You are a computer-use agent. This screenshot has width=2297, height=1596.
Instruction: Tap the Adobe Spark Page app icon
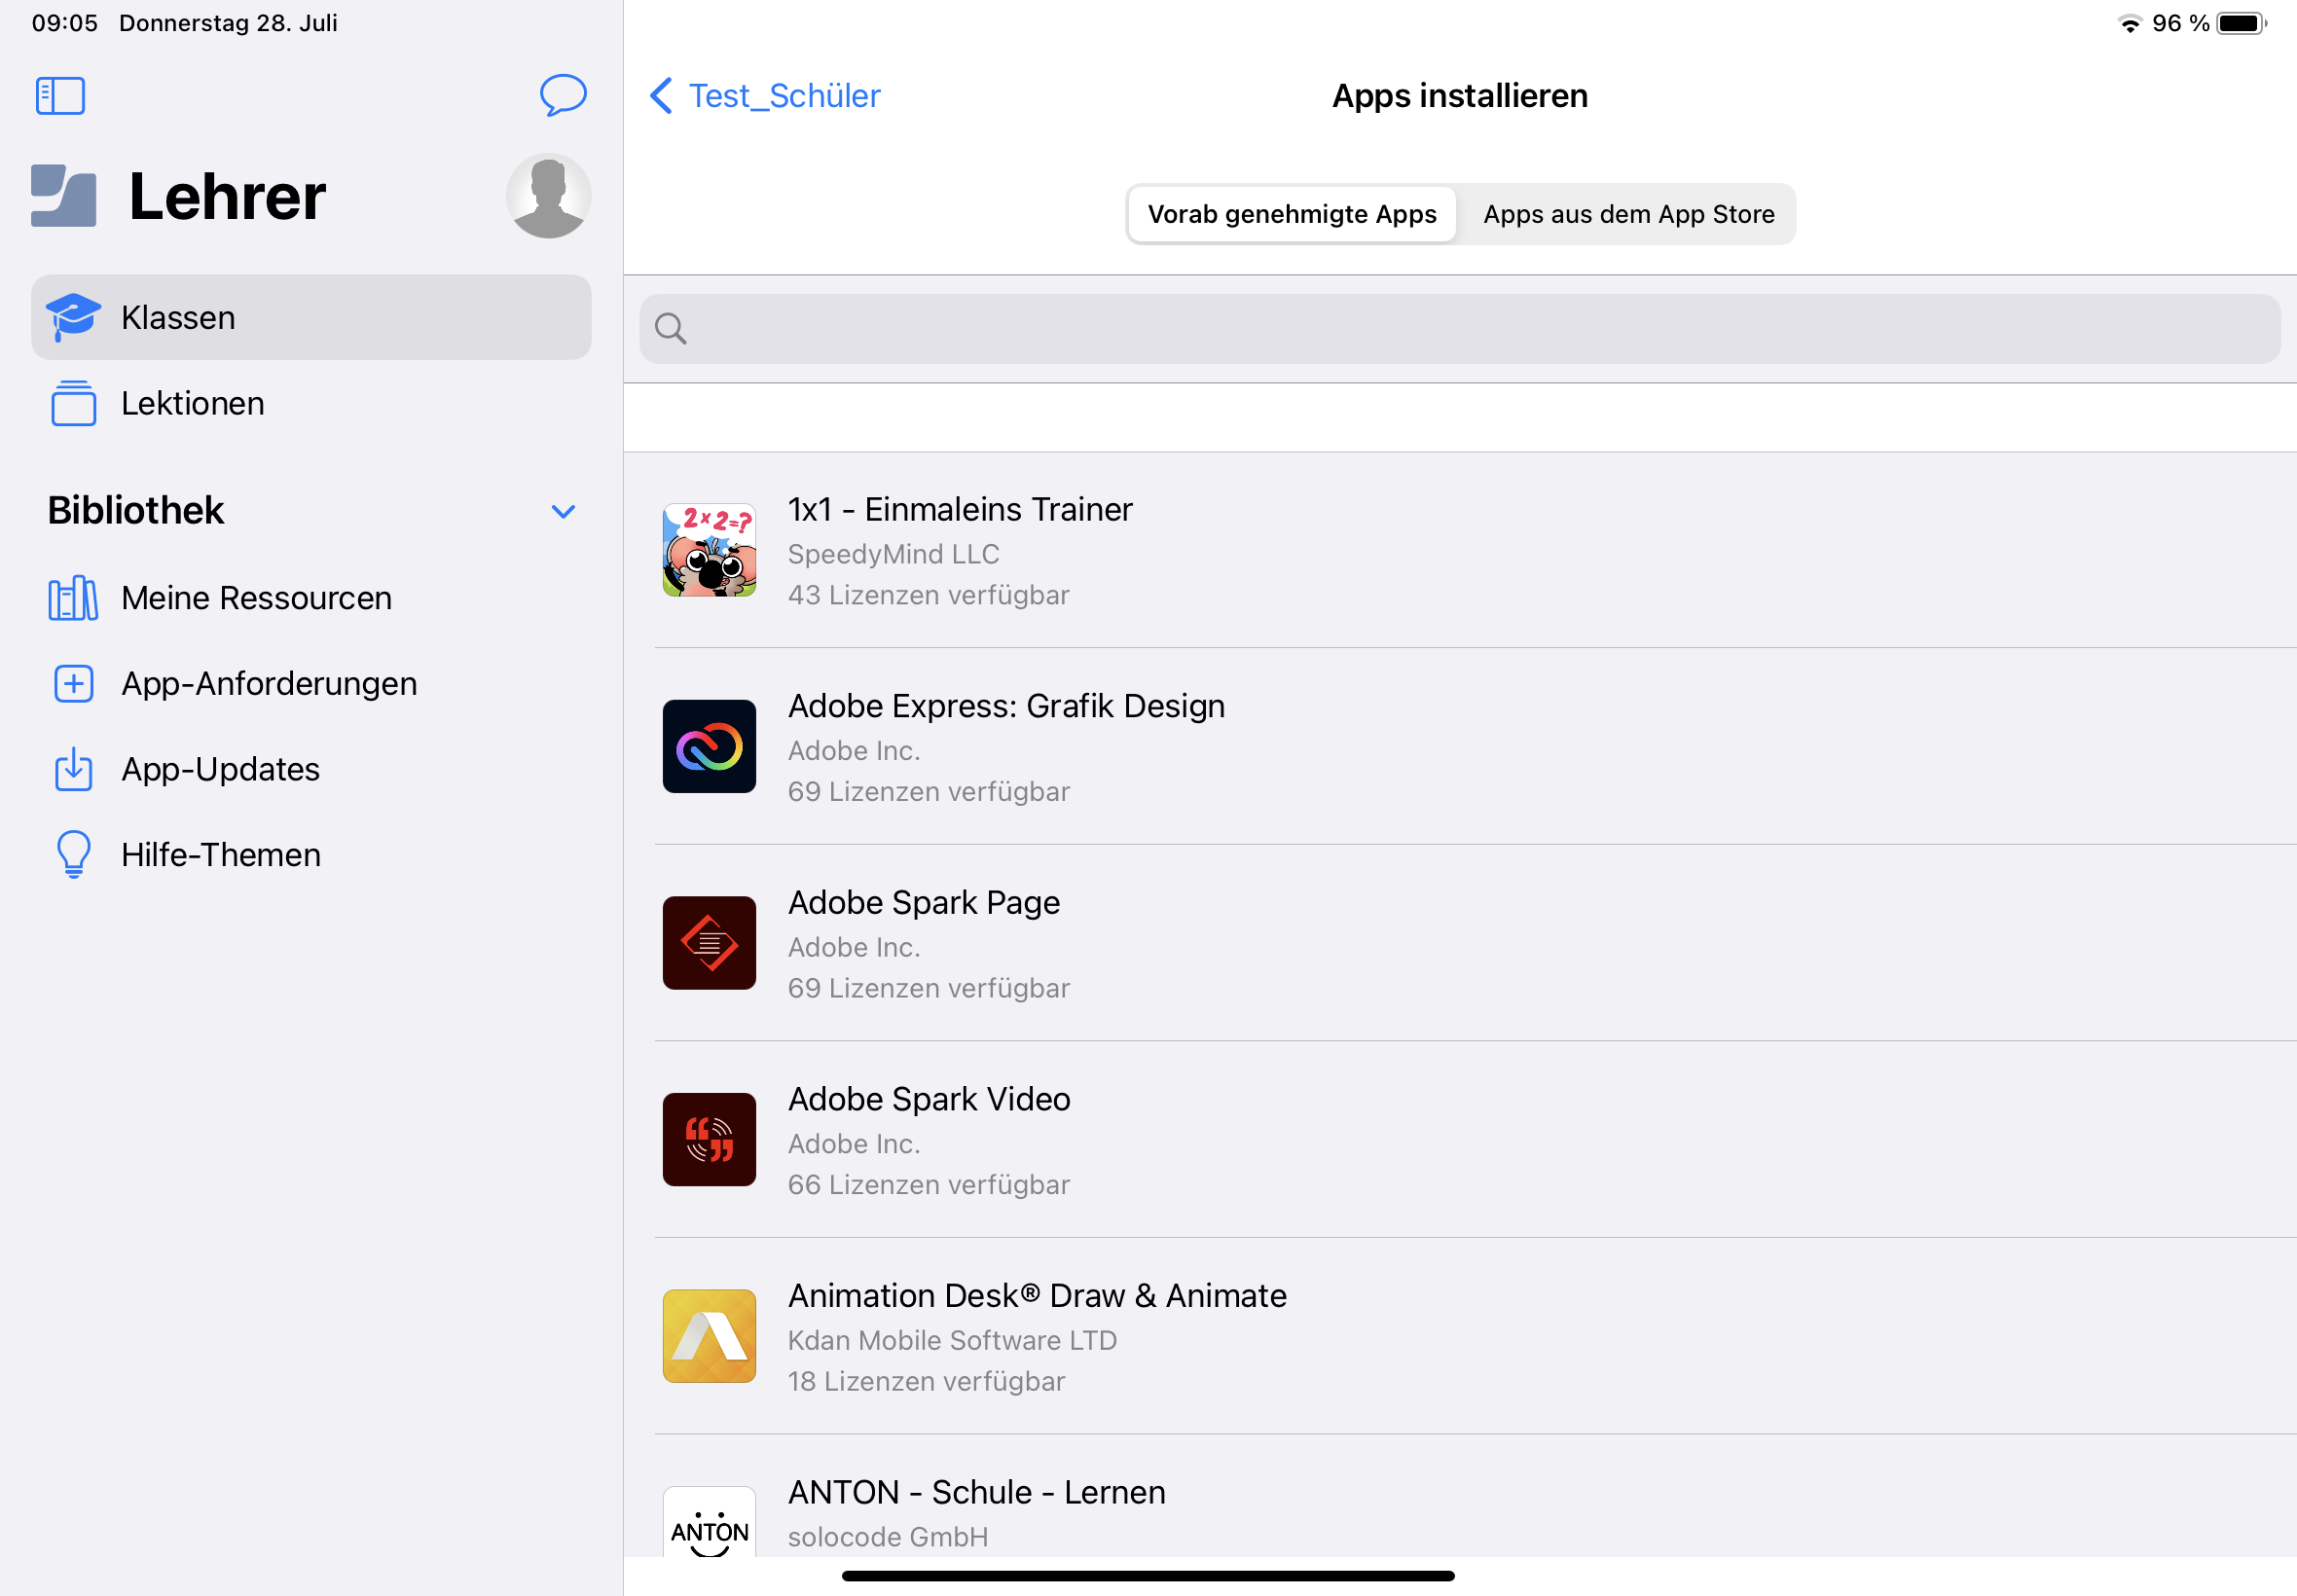[x=709, y=943]
